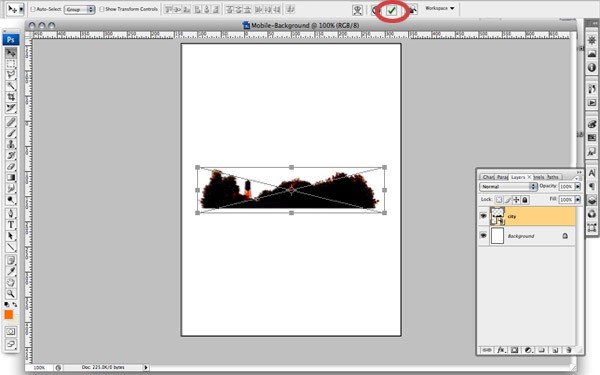The height and width of the screenshot is (375, 600).
Task: Select the History Brush tool
Action: pyautogui.click(x=11, y=155)
